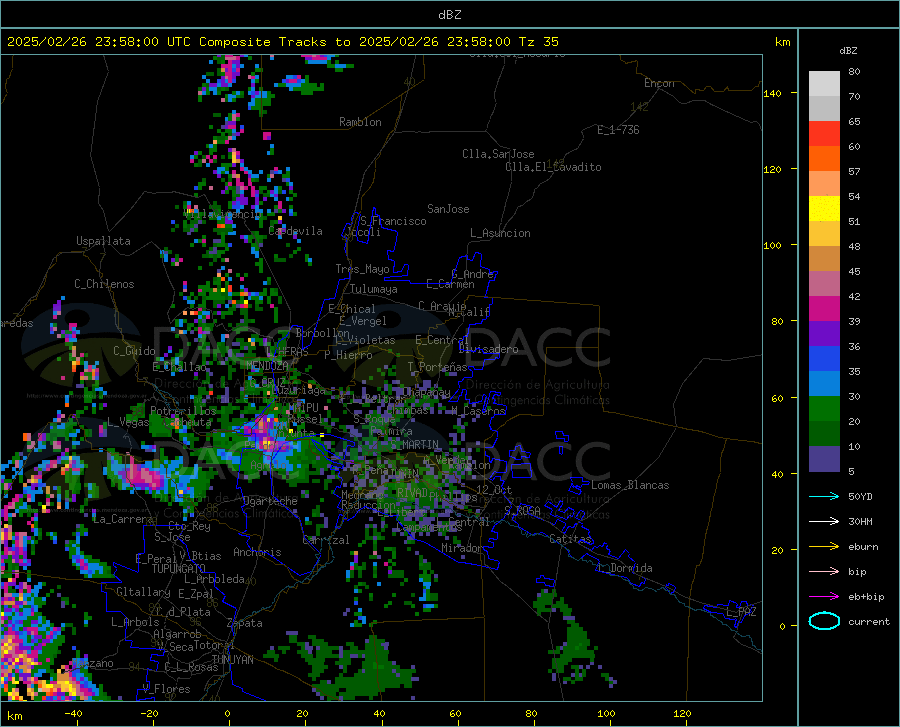Click the 'SanJose' map label
Screen dimensions: 900x727
pos(448,209)
